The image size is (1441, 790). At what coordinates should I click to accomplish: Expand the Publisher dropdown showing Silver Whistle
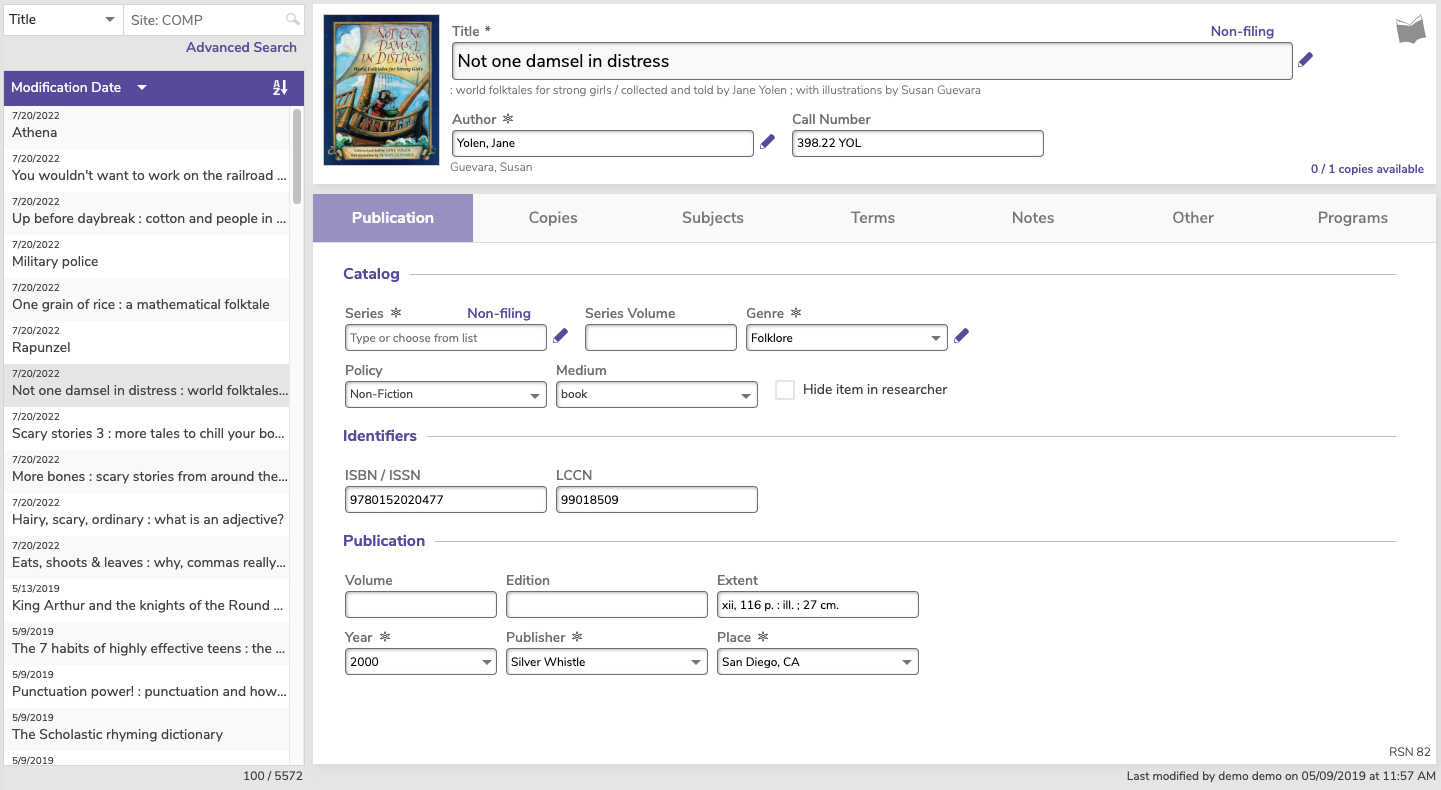[x=606, y=662]
